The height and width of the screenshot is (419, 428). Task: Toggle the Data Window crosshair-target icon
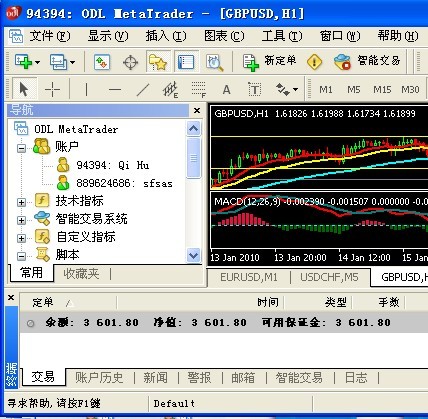pyautogui.click(x=130, y=62)
